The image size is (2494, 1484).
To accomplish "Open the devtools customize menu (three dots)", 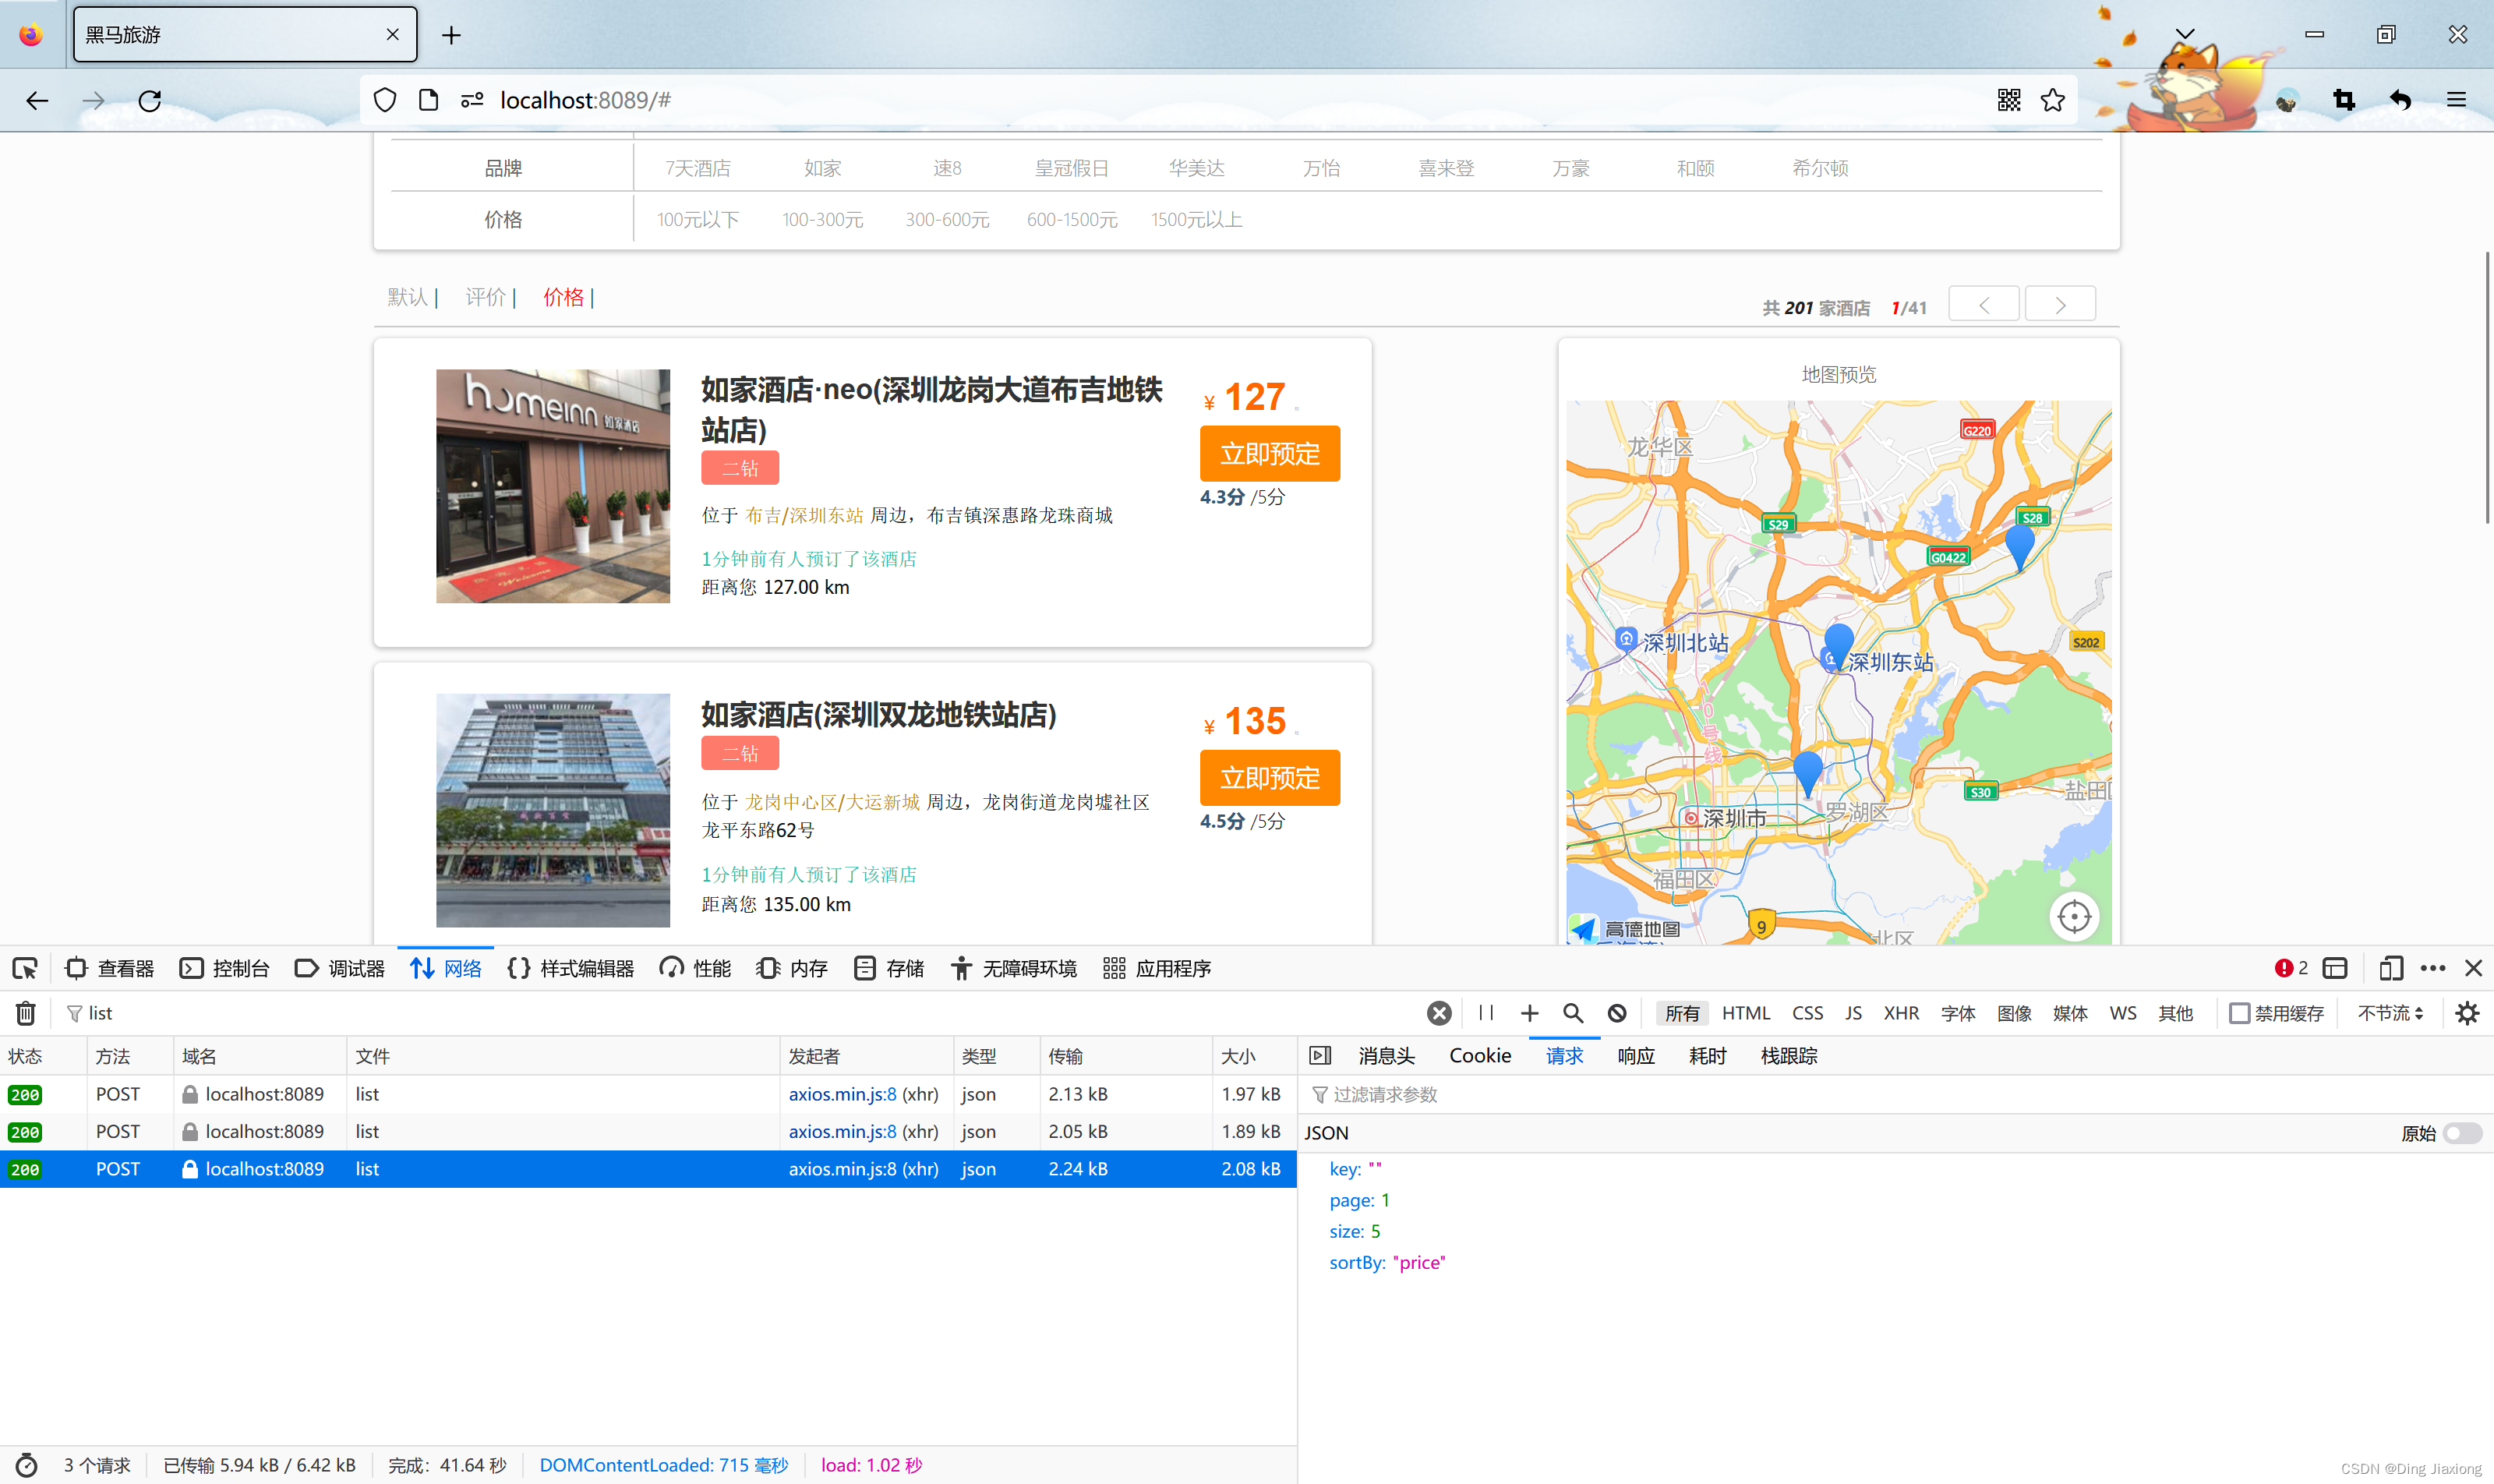I will pyautogui.click(x=2434, y=968).
